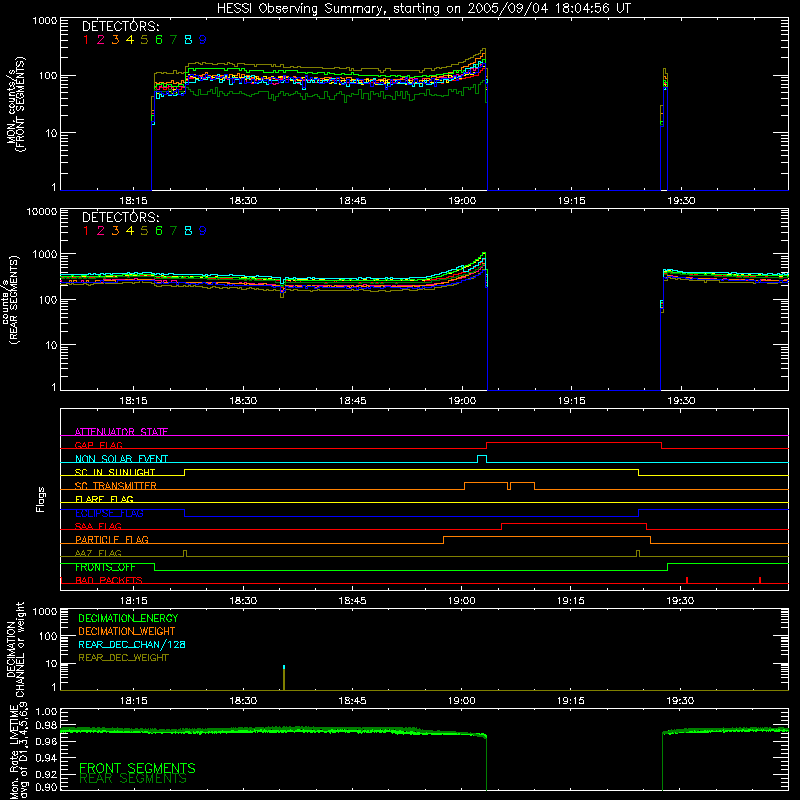This screenshot has height=800, width=800.
Task: Click the DECIMATION_WEIGHT legend entry
Action: click(127, 631)
